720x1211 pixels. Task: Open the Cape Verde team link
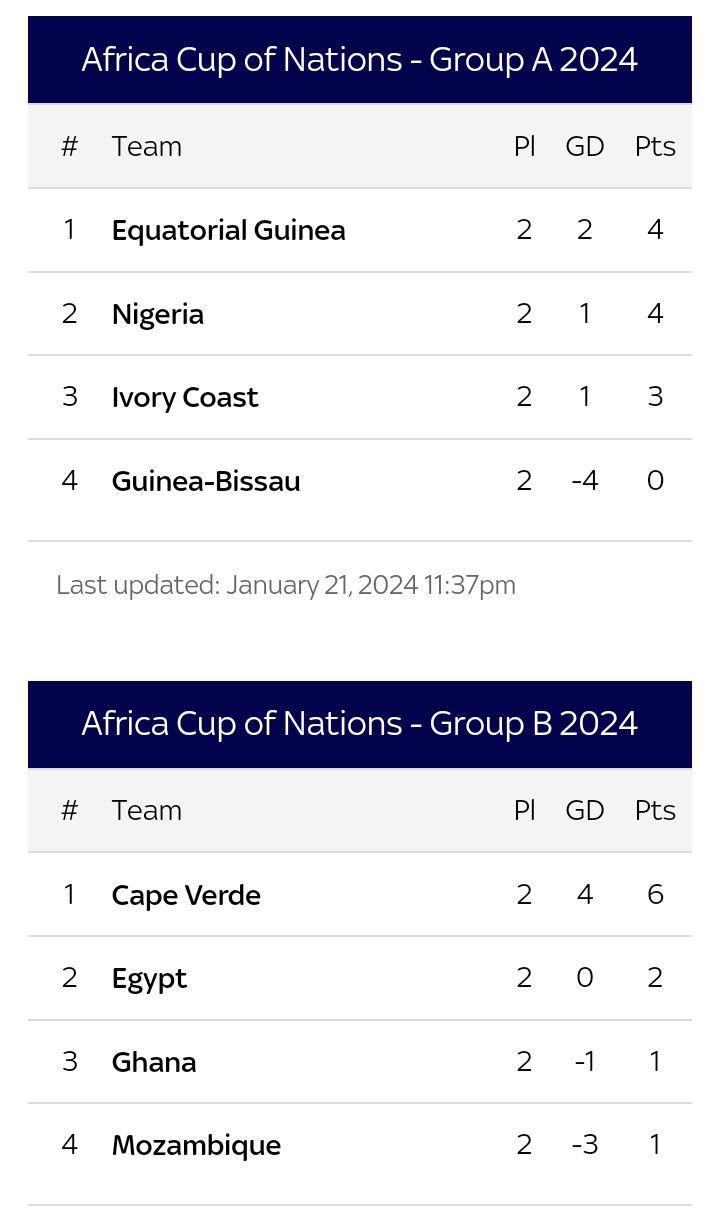186,895
